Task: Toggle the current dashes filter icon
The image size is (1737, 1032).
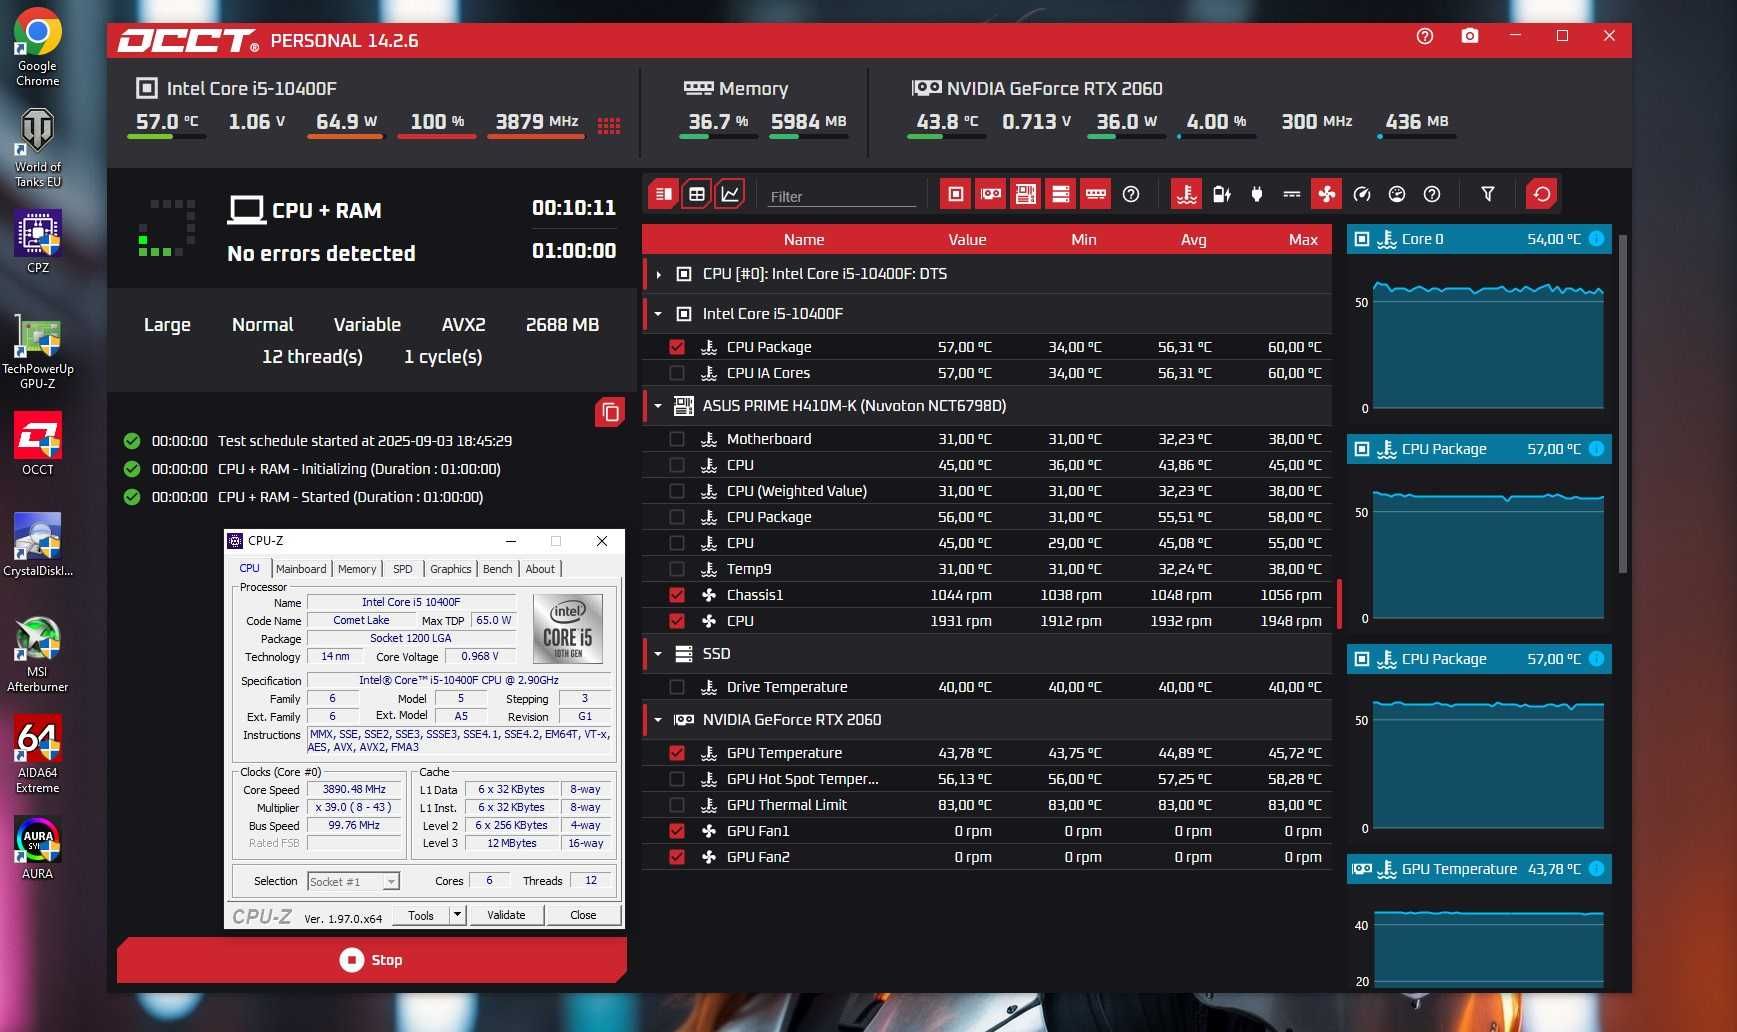Action: (1292, 194)
